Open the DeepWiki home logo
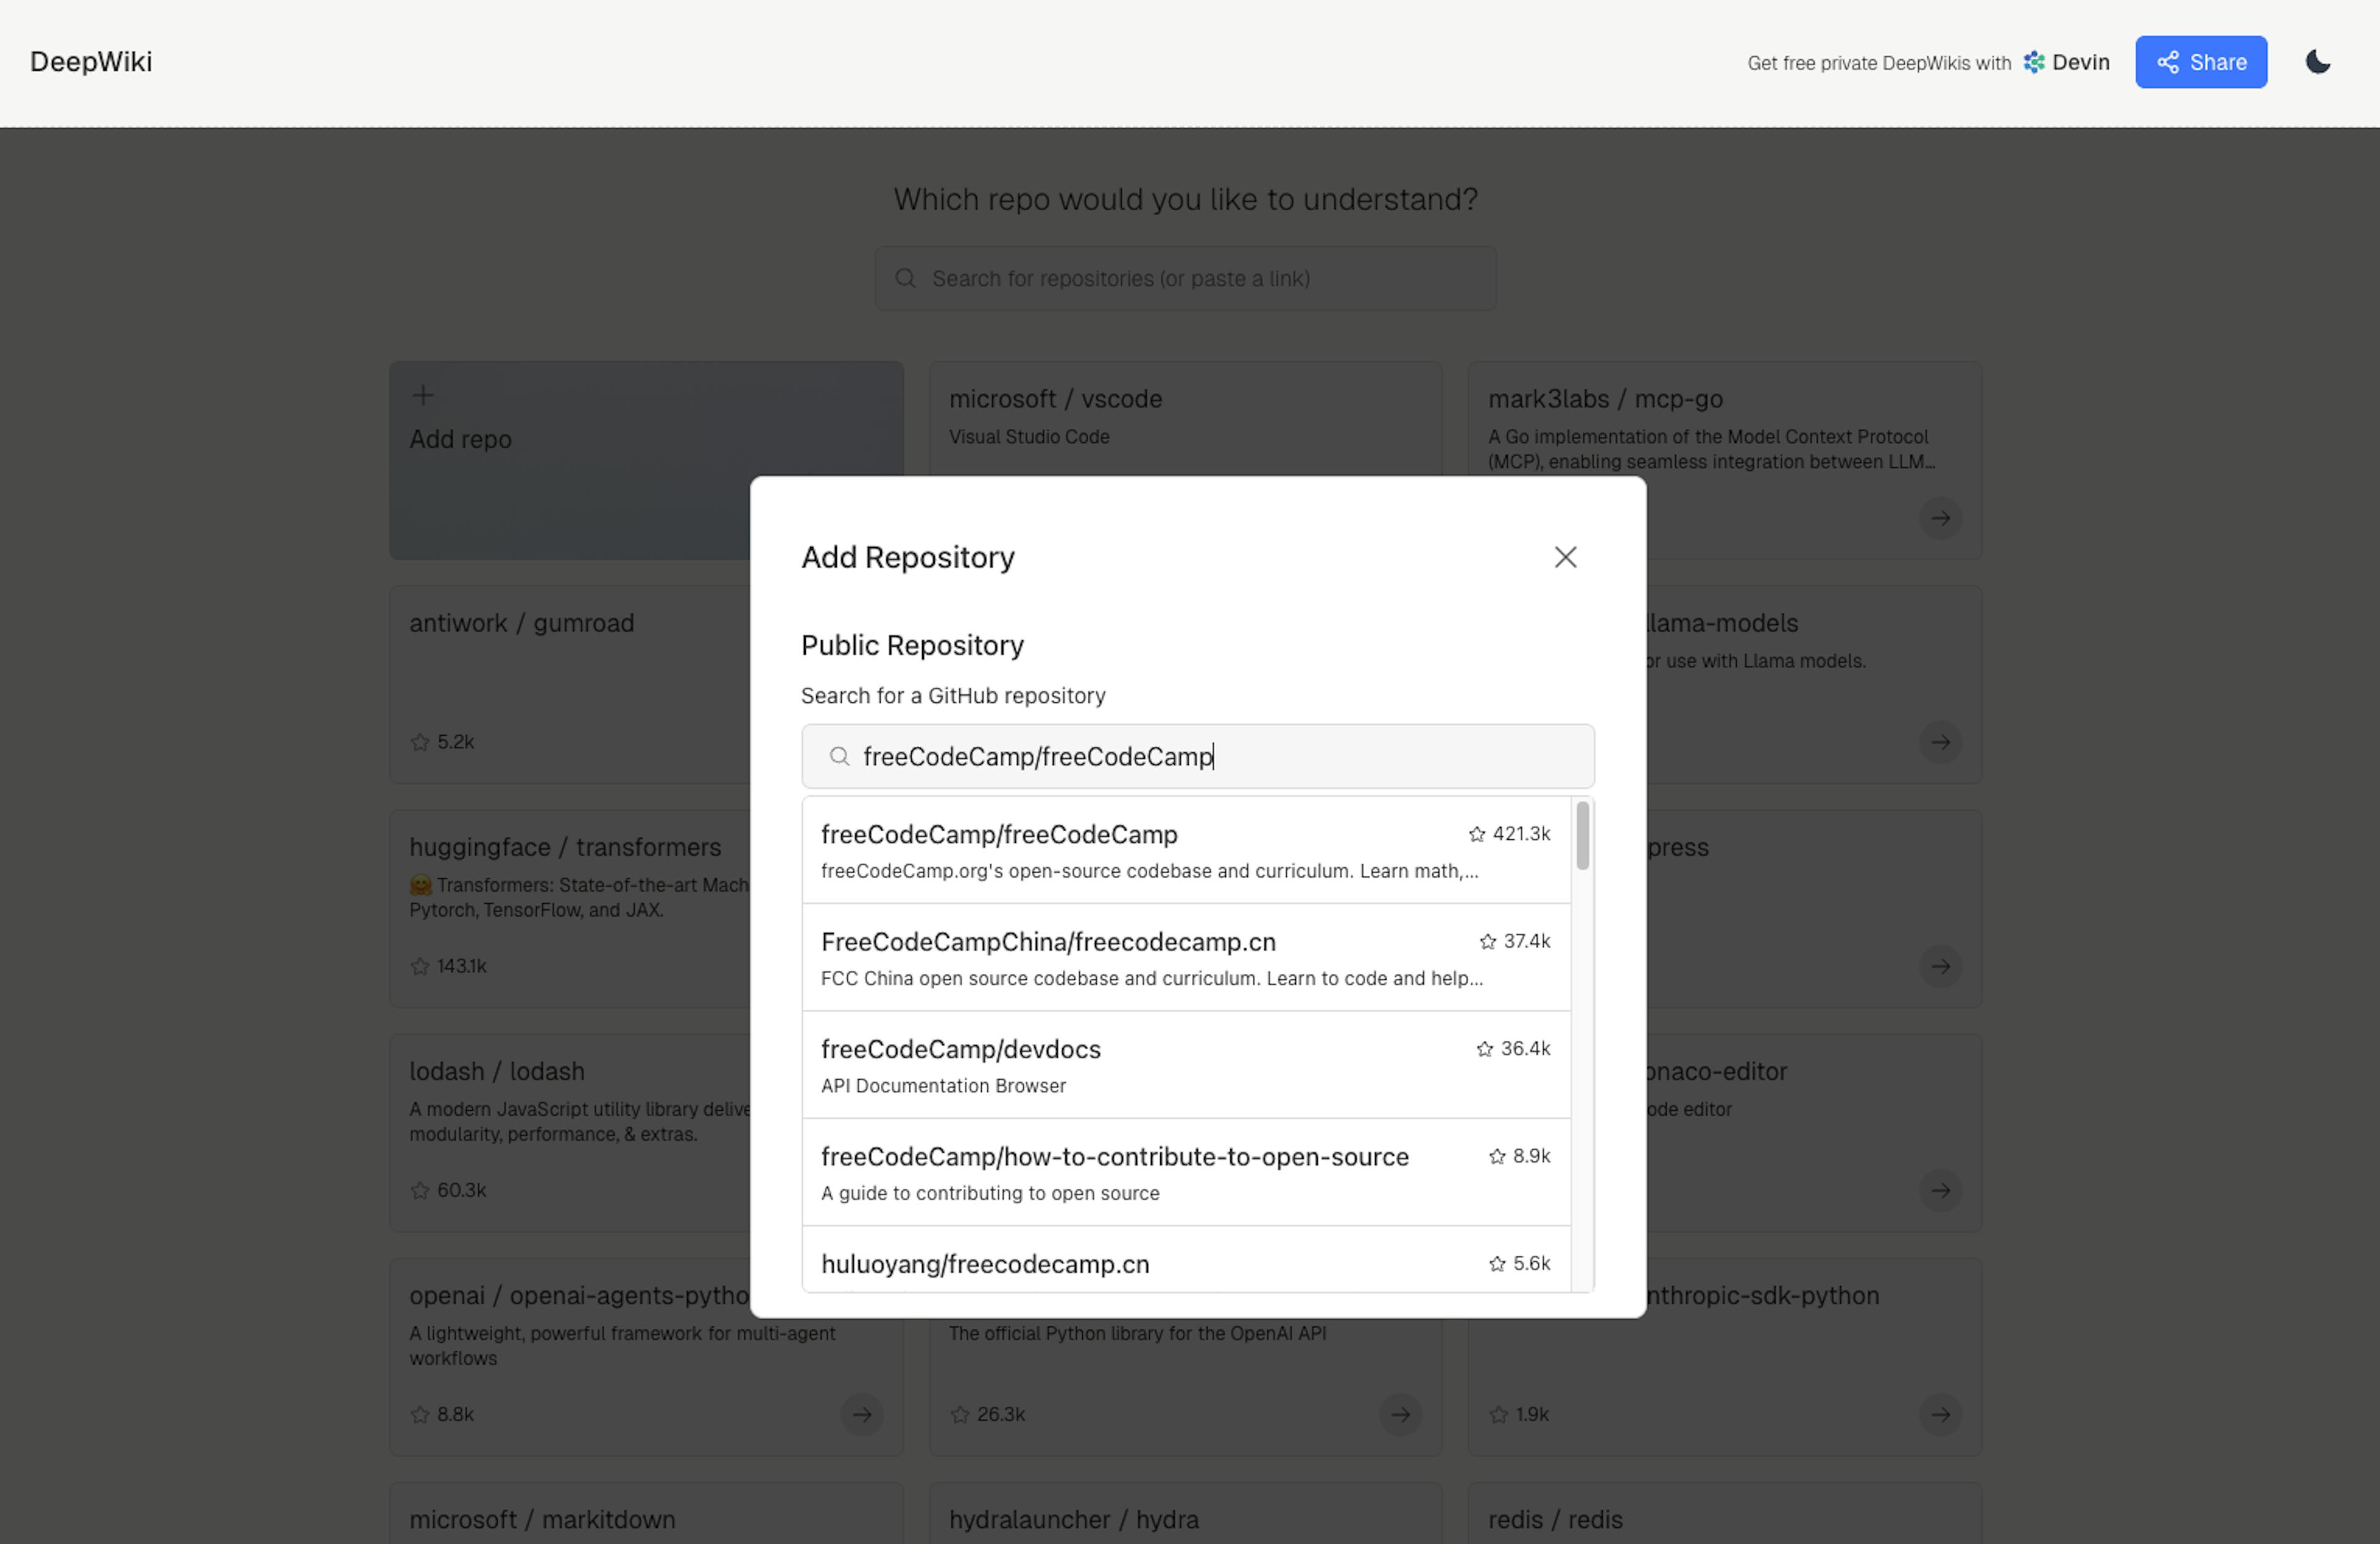 (91, 61)
